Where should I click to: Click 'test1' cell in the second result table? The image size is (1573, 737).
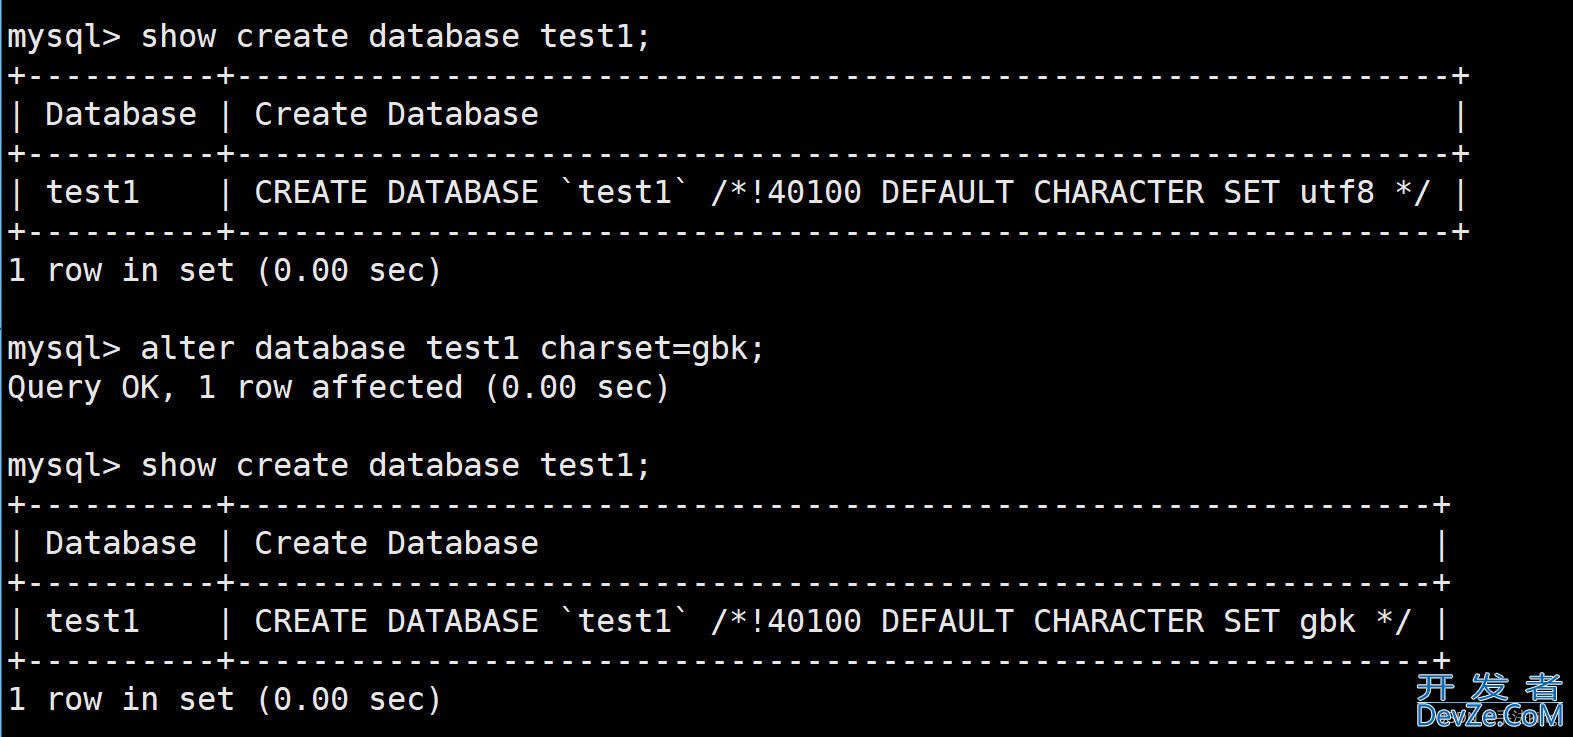point(93,622)
